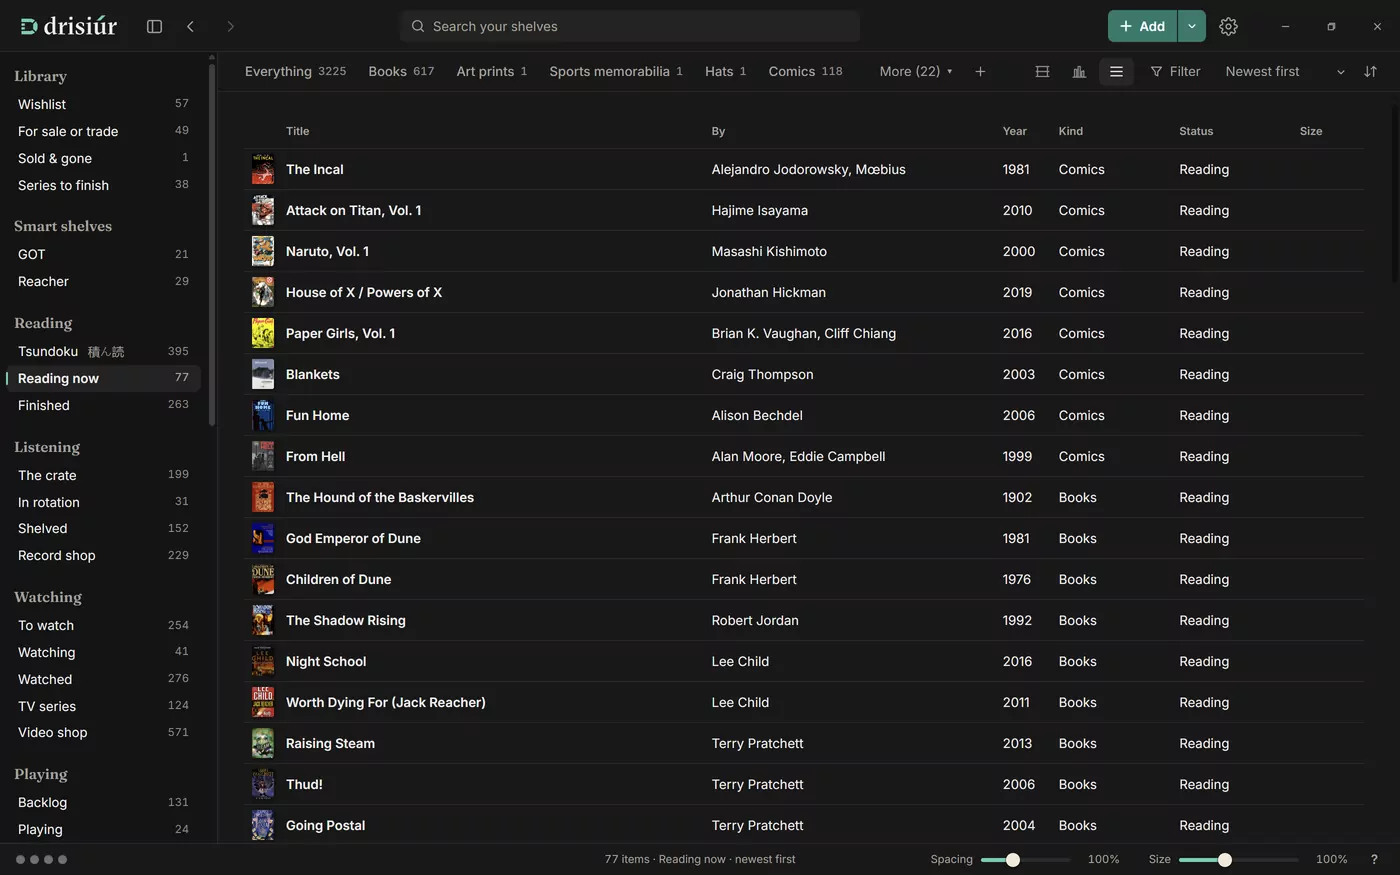This screenshot has width=1400, height=875.
Task: Open the Children of Dune cover thumbnail
Action: coord(263,579)
